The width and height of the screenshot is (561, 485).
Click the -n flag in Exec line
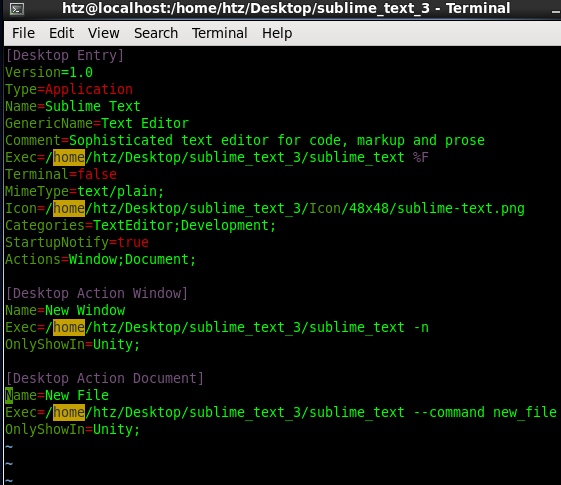[x=421, y=327]
